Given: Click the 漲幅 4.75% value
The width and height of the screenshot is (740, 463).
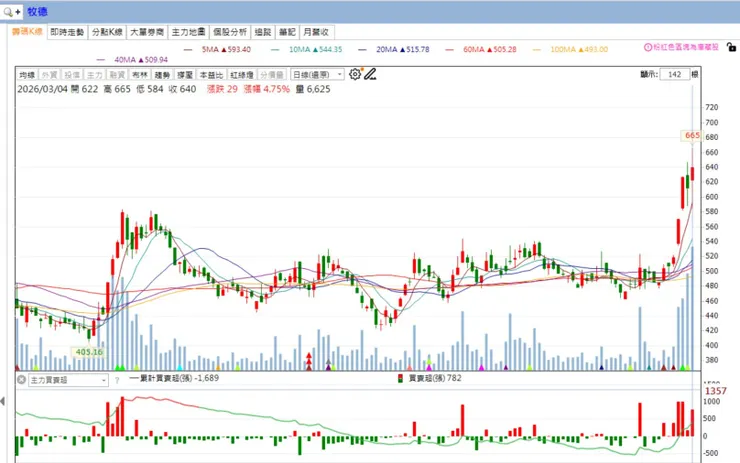Looking at the screenshot, I should [267, 89].
